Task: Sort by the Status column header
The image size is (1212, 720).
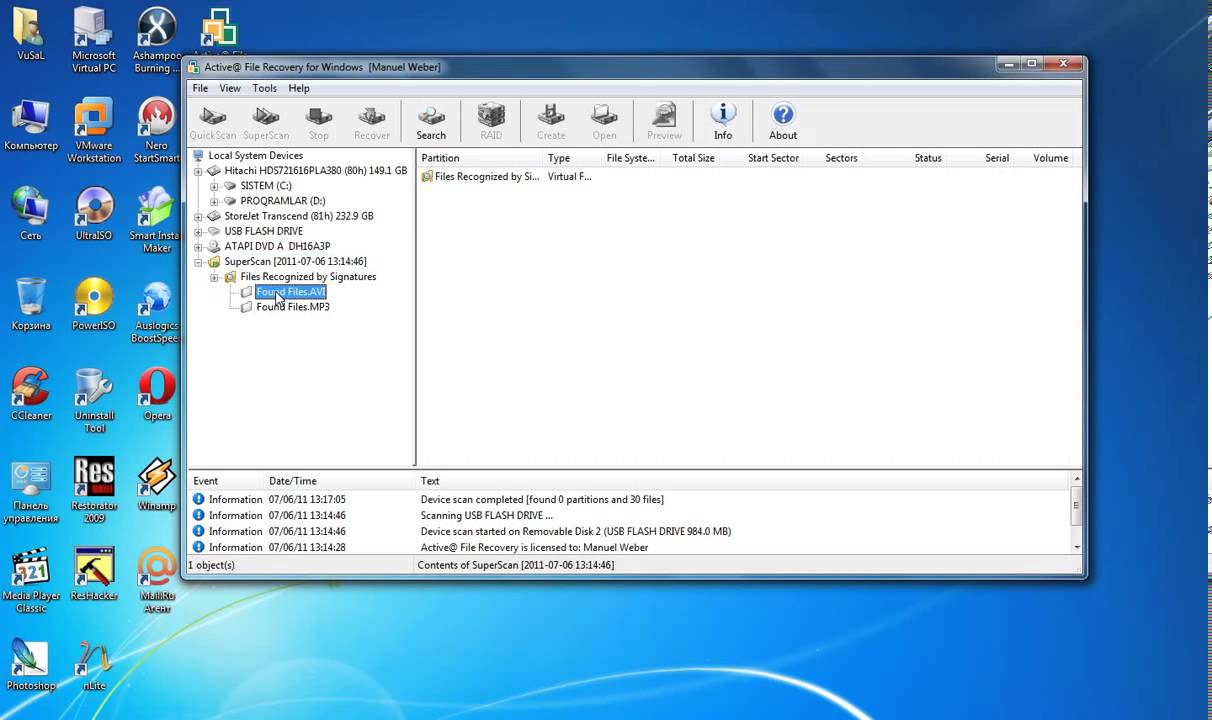Action: pyautogui.click(x=928, y=158)
